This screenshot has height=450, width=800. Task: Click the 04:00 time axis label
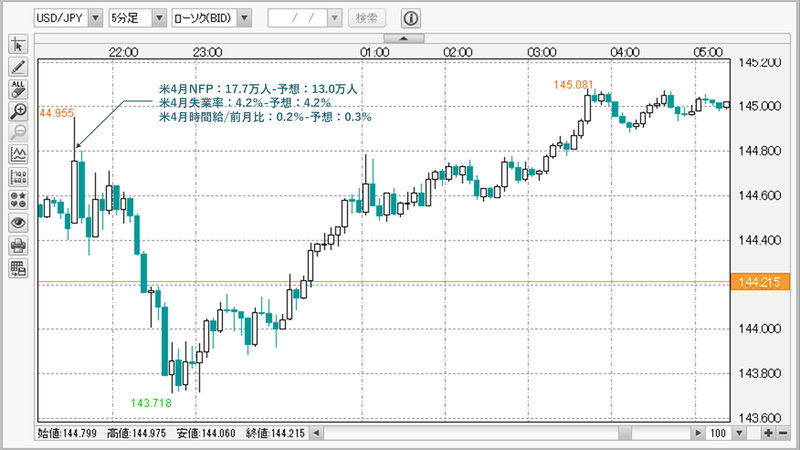625,52
